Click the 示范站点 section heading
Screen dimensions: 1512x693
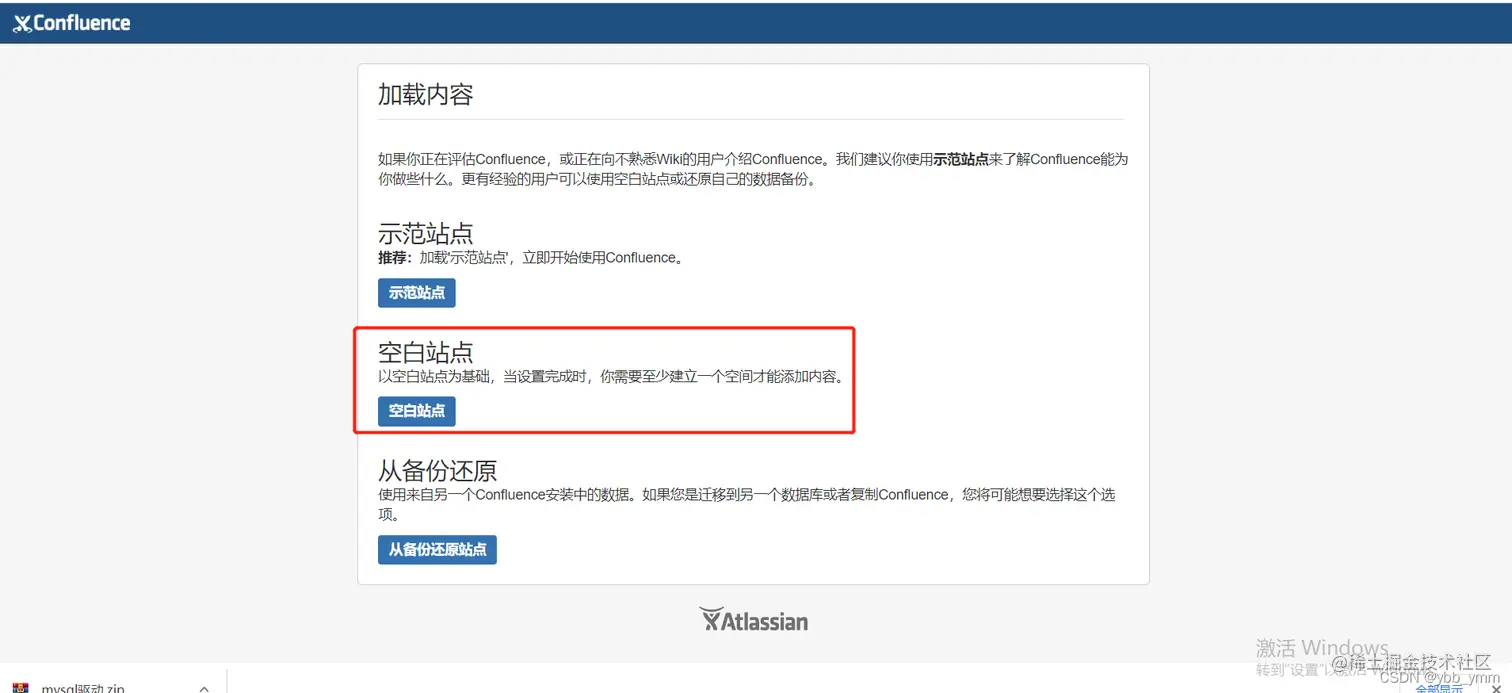(x=425, y=234)
